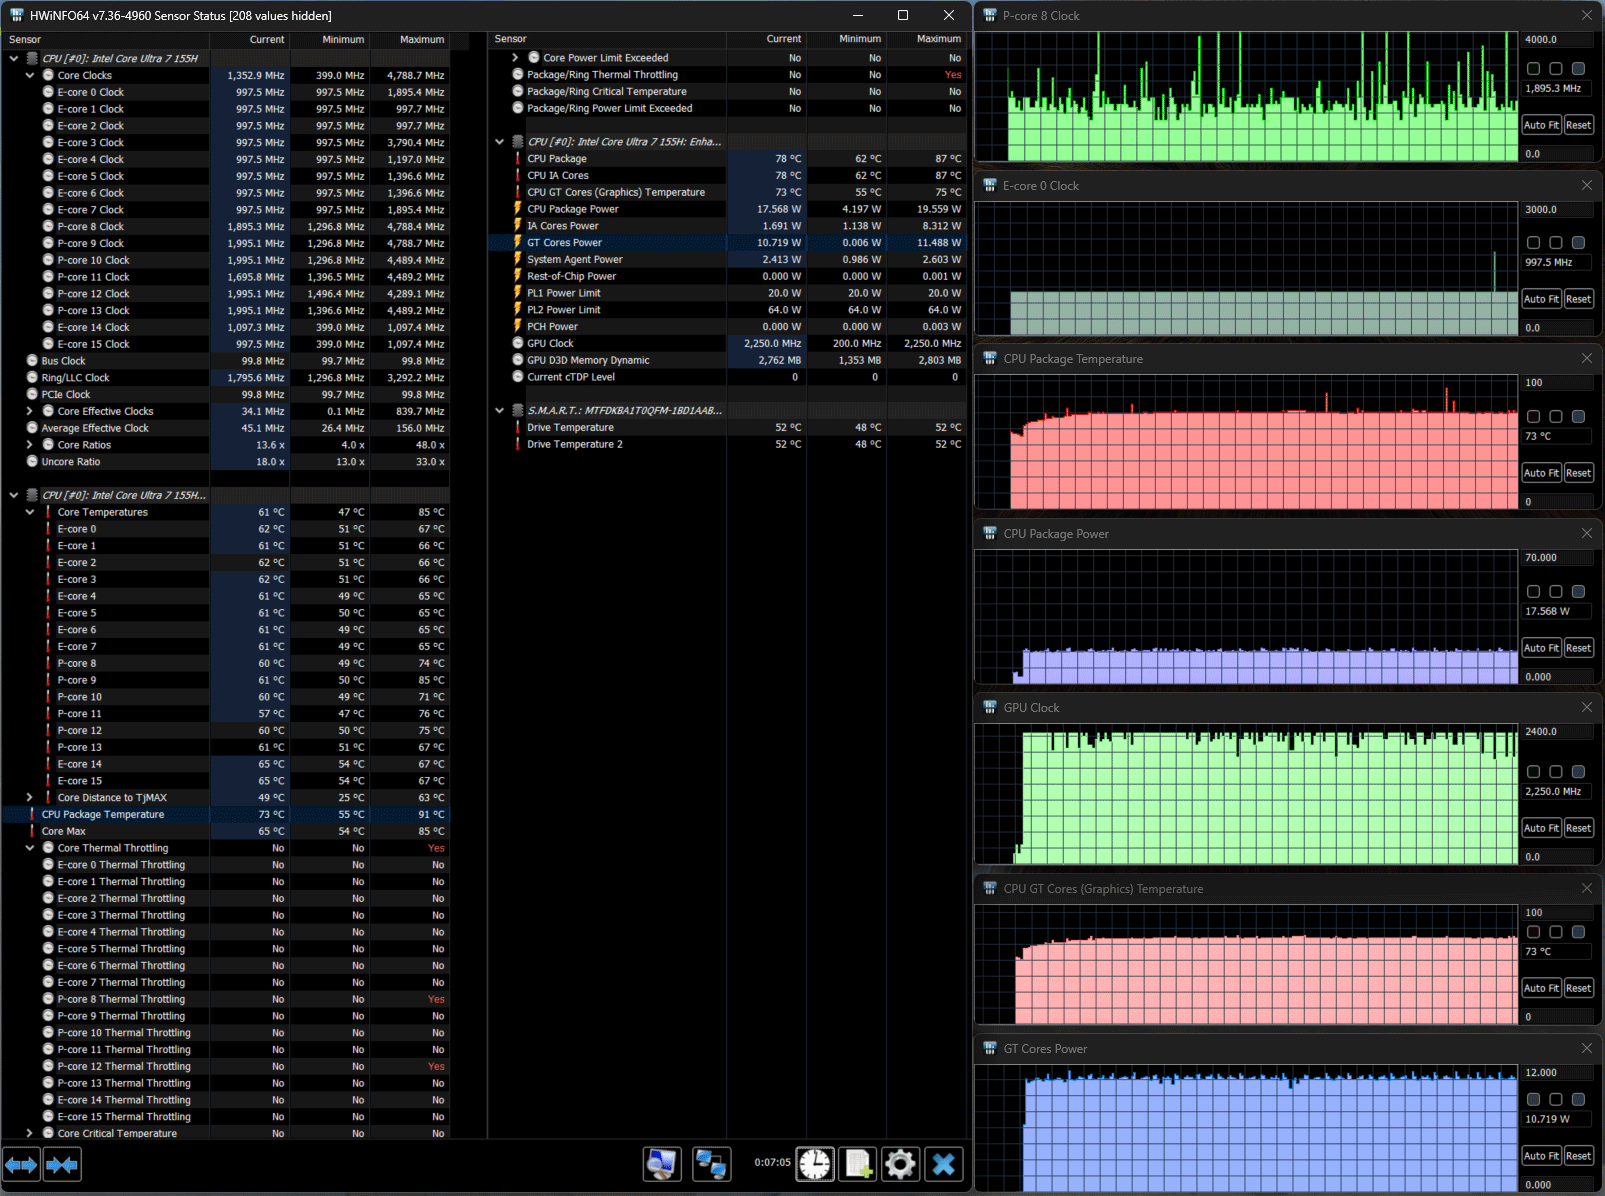Click the icon beside Current cTDP Level
The width and height of the screenshot is (1605, 1196).
[x=518, y=377]
